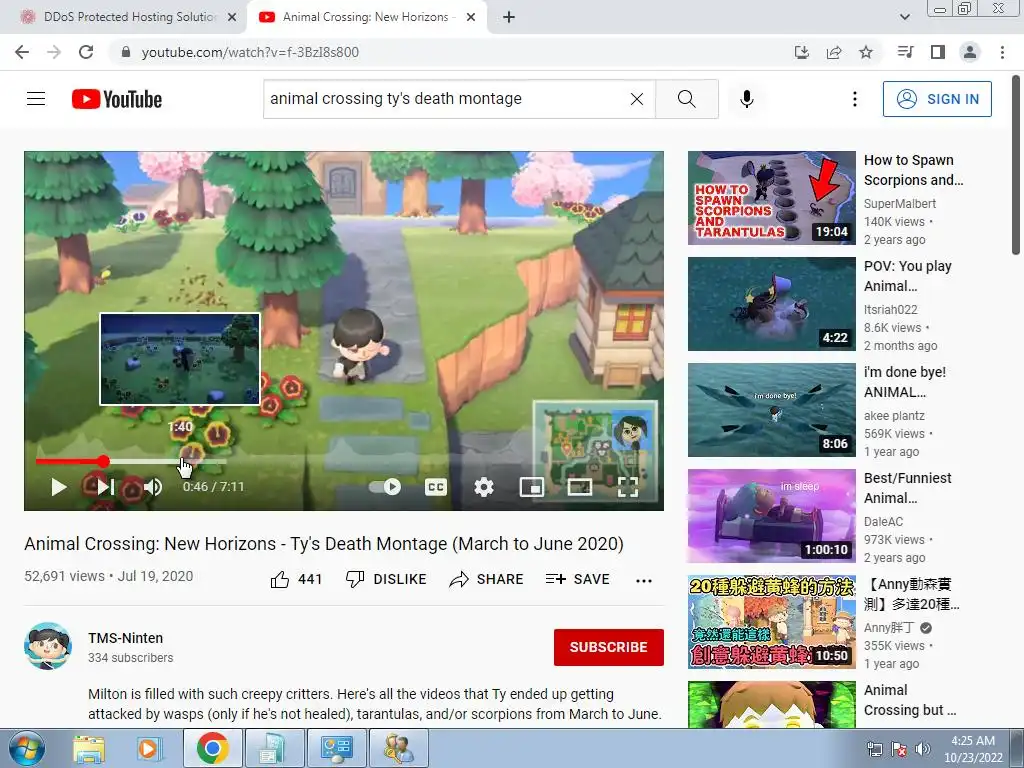Open more actions ellipsis below video
Screen dimensions: 1024x768
[x=644, y=581]
